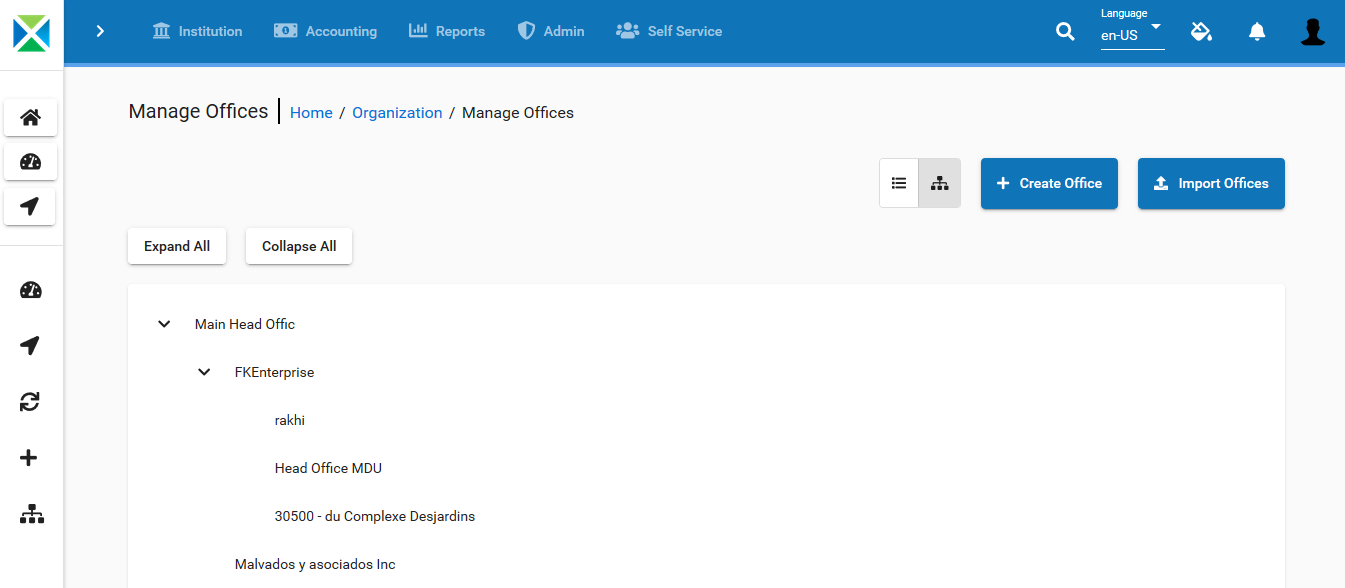Image resolution: width=1345 pixels, height=588 pixels.
Task: Click the lower navigation arrow icon in the sidebar
Action: (x=31, y=346)
